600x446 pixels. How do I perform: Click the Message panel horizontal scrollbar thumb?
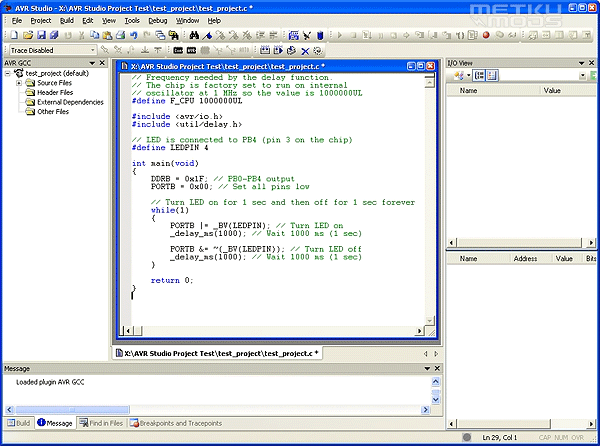click(x=72, y=410)
